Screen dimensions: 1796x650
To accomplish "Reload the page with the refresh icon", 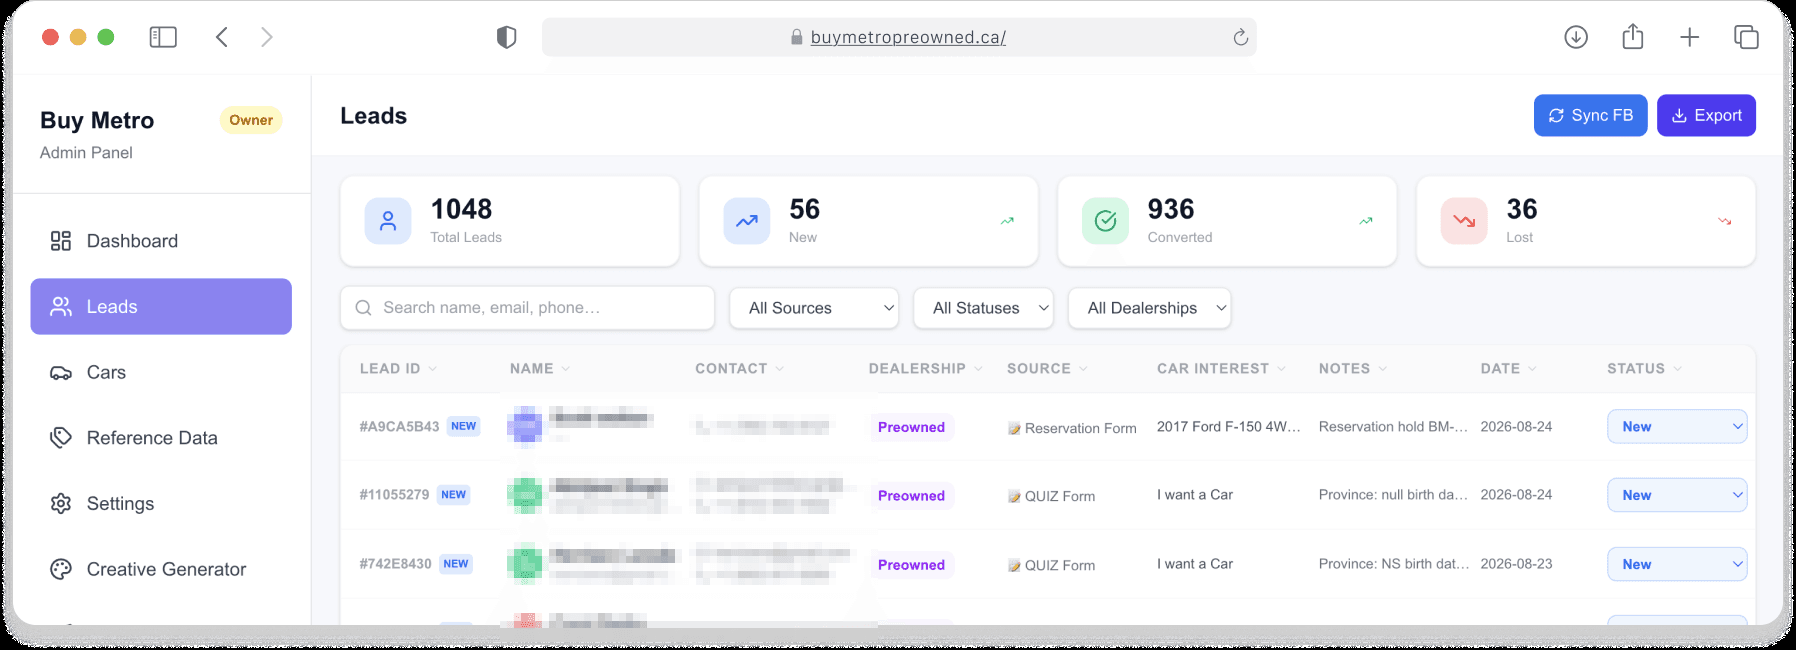I will pos(1240,37).
